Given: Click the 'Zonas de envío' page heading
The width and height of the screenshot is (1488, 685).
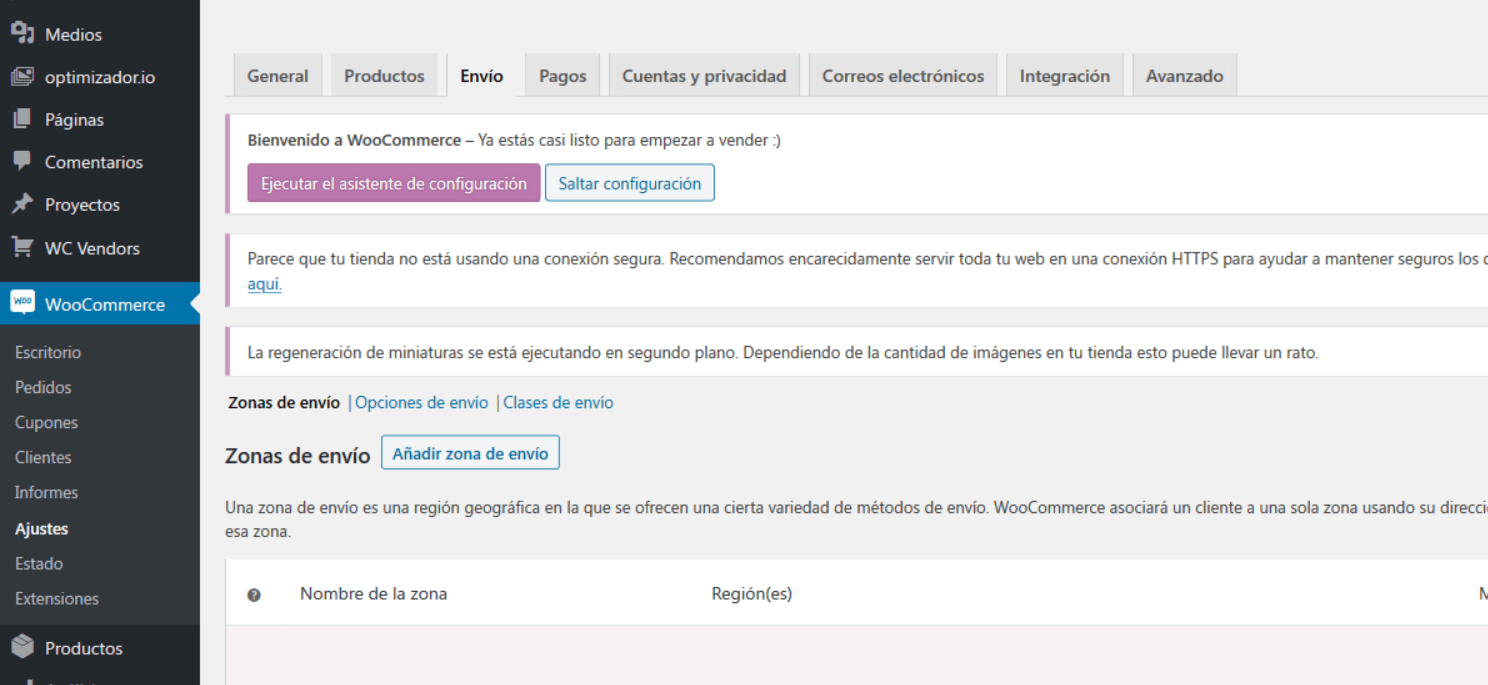Looking at the screenshot, I should [298, 455].
